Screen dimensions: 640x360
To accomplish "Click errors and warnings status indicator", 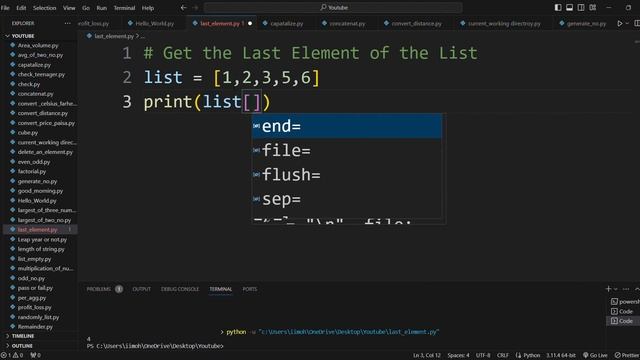I will (x=12, y=356).
